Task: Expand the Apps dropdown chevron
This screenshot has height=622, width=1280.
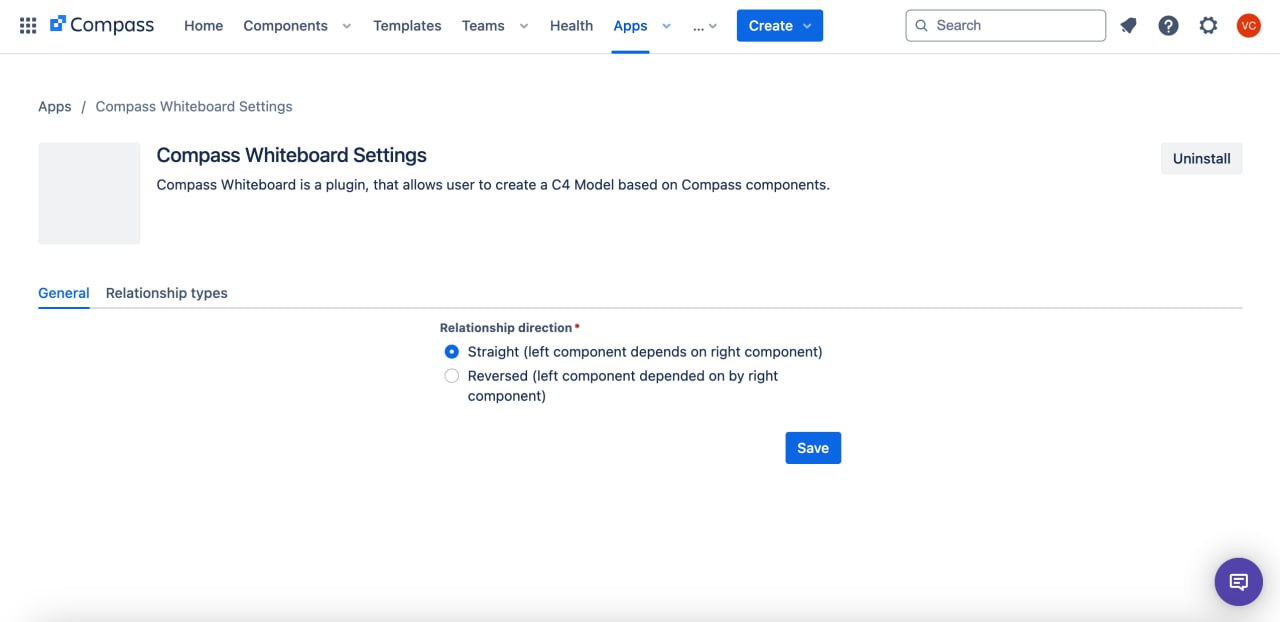Action: coord(666,26)
